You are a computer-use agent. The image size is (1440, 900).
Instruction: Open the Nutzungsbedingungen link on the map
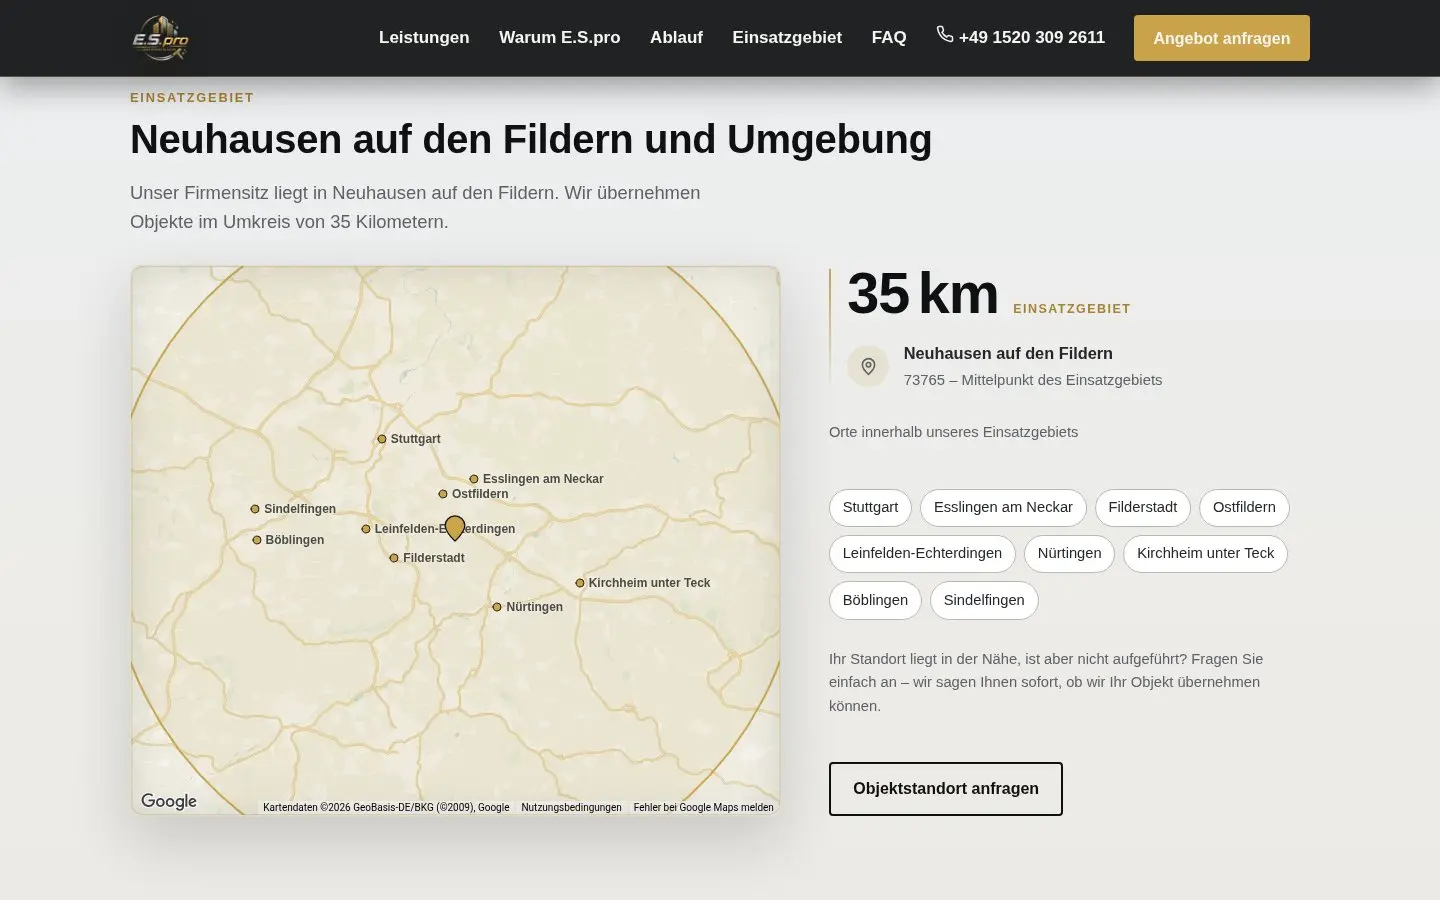[x=571, y=807]
